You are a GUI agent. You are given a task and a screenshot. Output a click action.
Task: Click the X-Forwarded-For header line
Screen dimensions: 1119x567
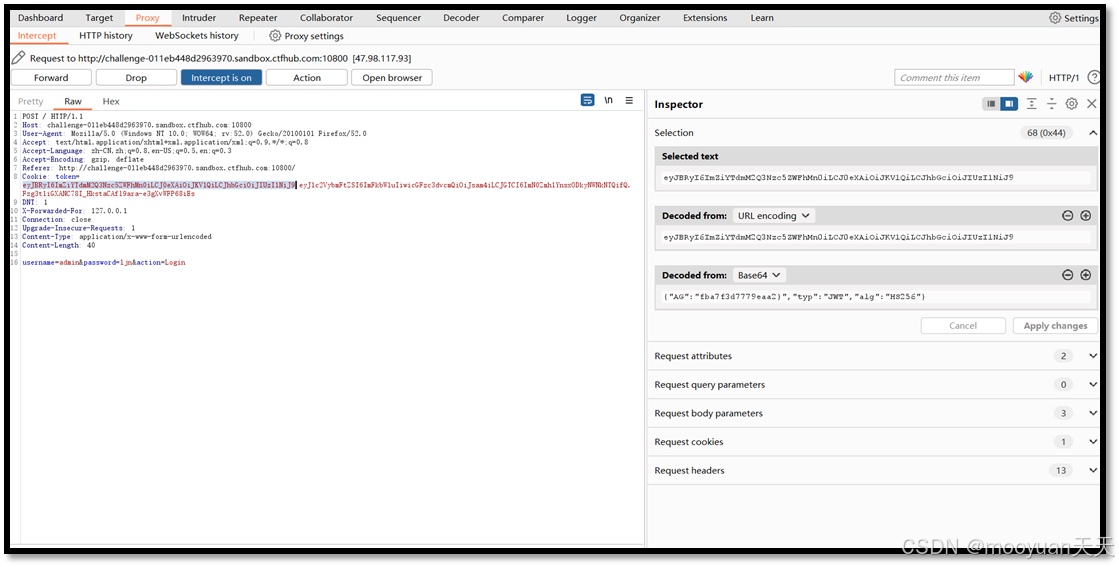pos(75,211)
